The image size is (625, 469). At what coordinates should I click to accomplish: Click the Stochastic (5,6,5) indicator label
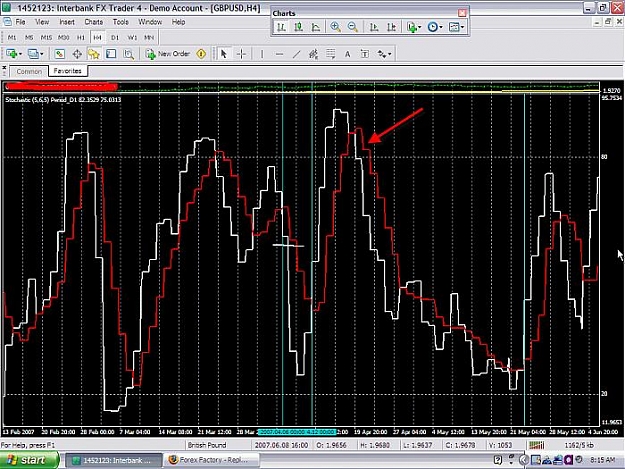[63, 100]
